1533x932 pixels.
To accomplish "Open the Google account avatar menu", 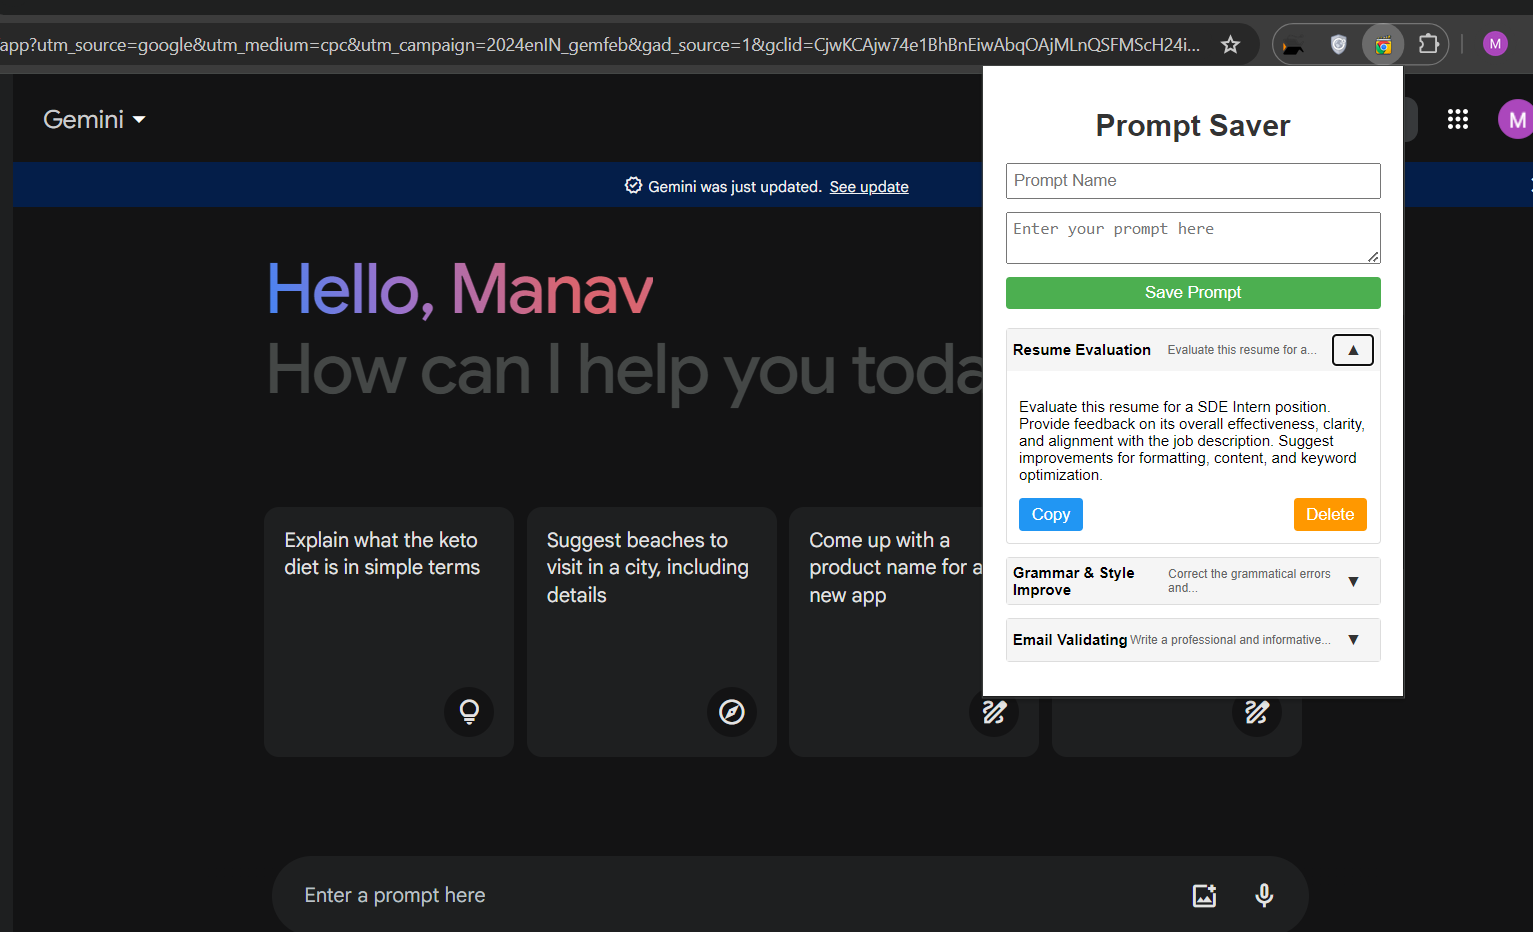I will pyautogui.click(x=1517, y=119).
